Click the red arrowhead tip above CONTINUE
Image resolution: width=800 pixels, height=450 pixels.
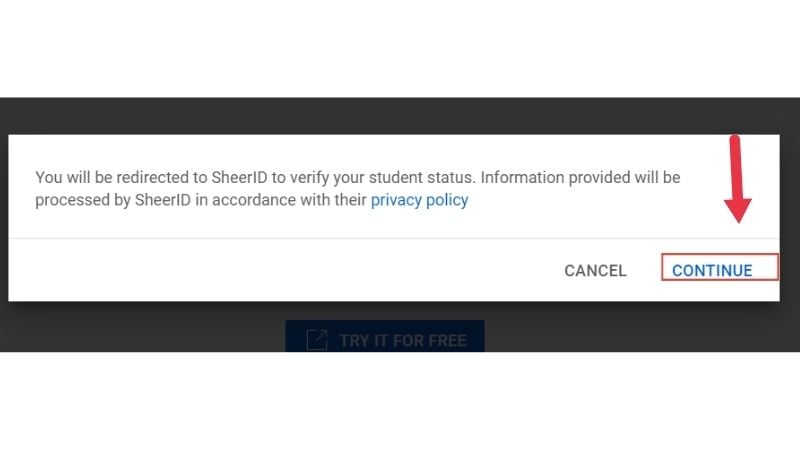point(738,212)
